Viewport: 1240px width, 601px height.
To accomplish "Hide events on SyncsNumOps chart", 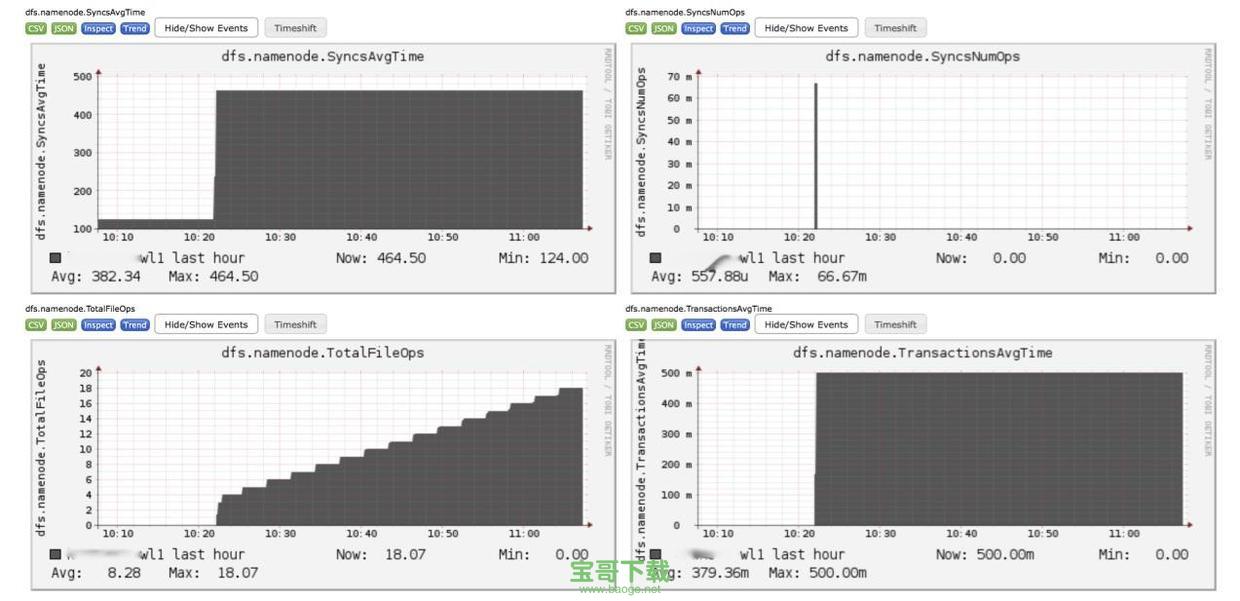I will click(x=805, y=28).
